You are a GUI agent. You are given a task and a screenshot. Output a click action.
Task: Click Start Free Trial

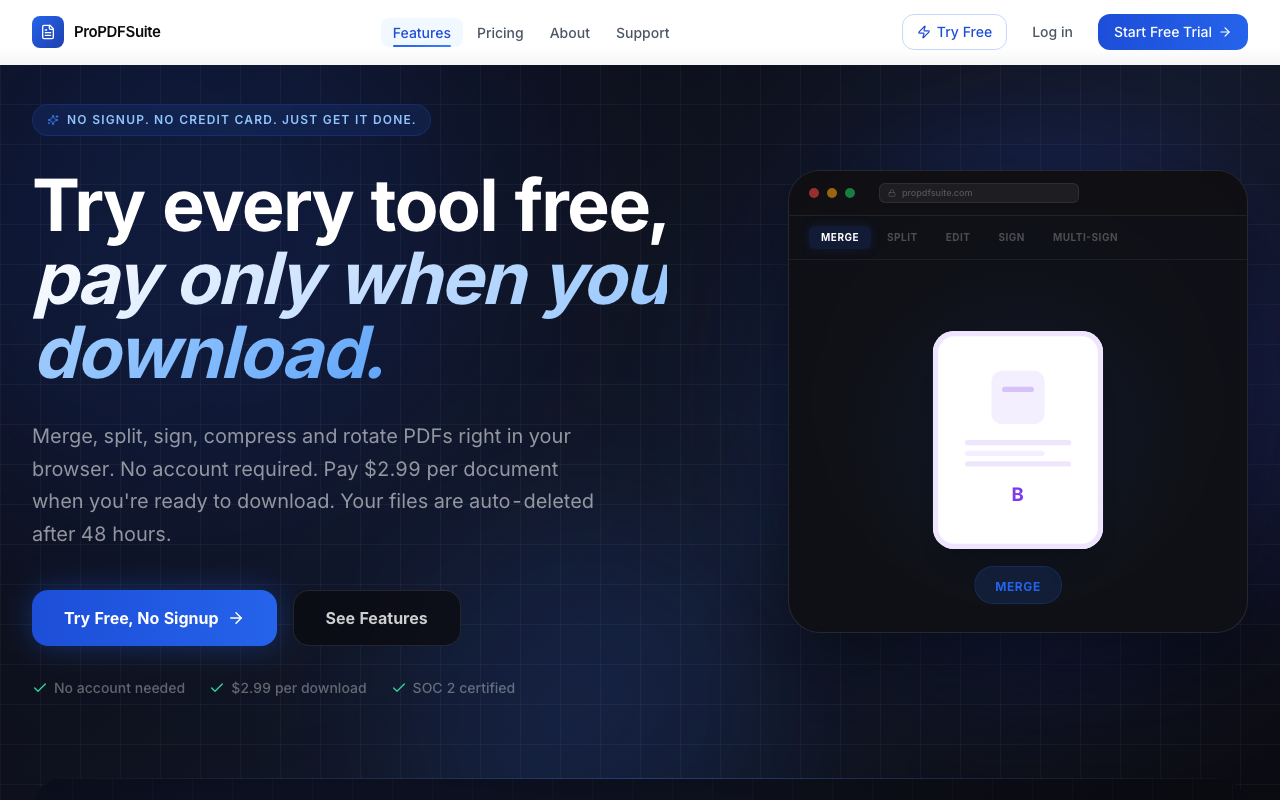[1172, 32]
